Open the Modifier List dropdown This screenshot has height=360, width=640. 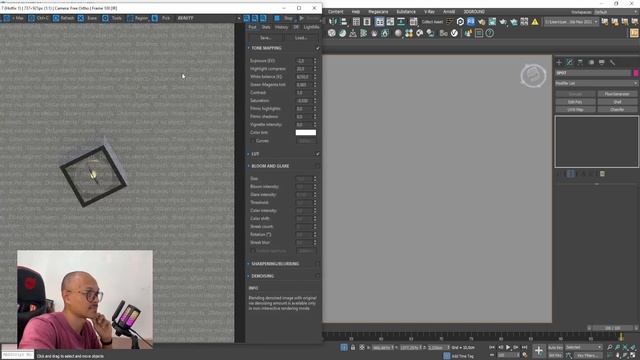click(596, 83)
